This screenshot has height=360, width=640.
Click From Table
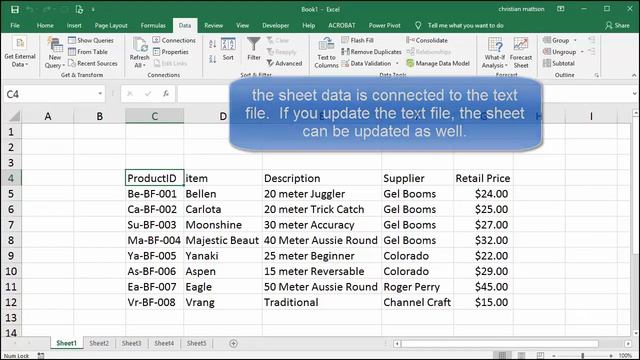pos(88,52)
